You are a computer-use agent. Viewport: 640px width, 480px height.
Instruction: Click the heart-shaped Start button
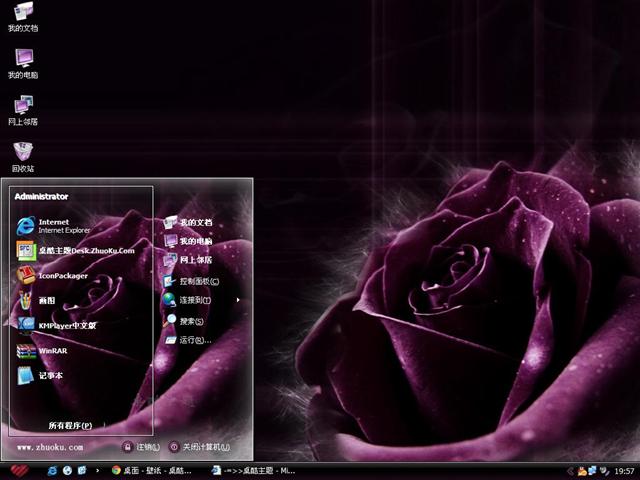(20, 471)
